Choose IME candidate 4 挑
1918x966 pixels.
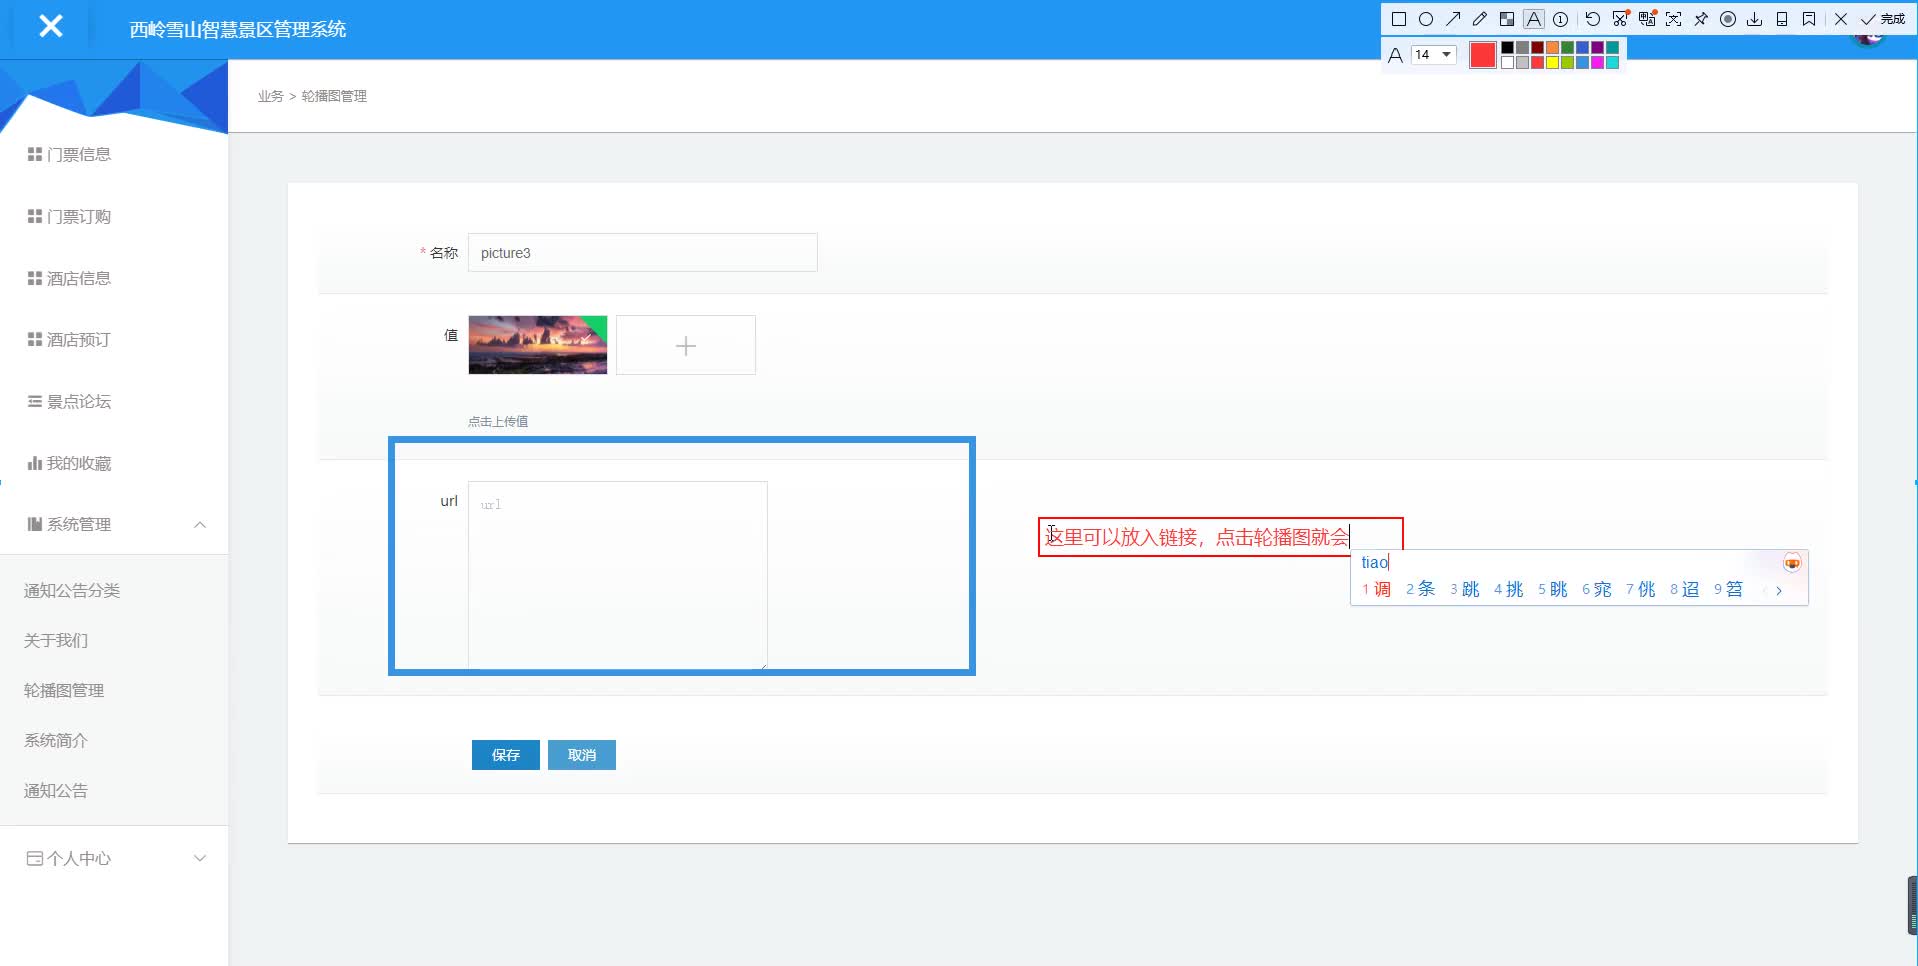1508,589
